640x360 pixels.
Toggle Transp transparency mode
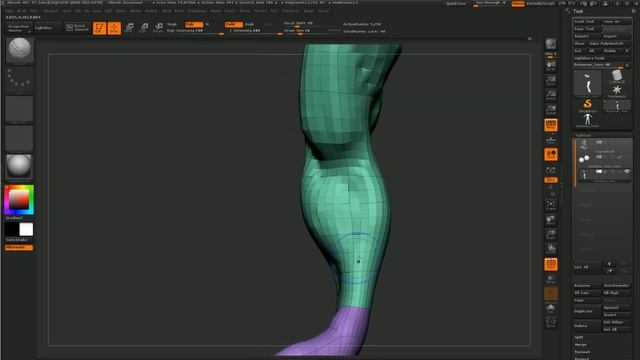click(551, 279)
